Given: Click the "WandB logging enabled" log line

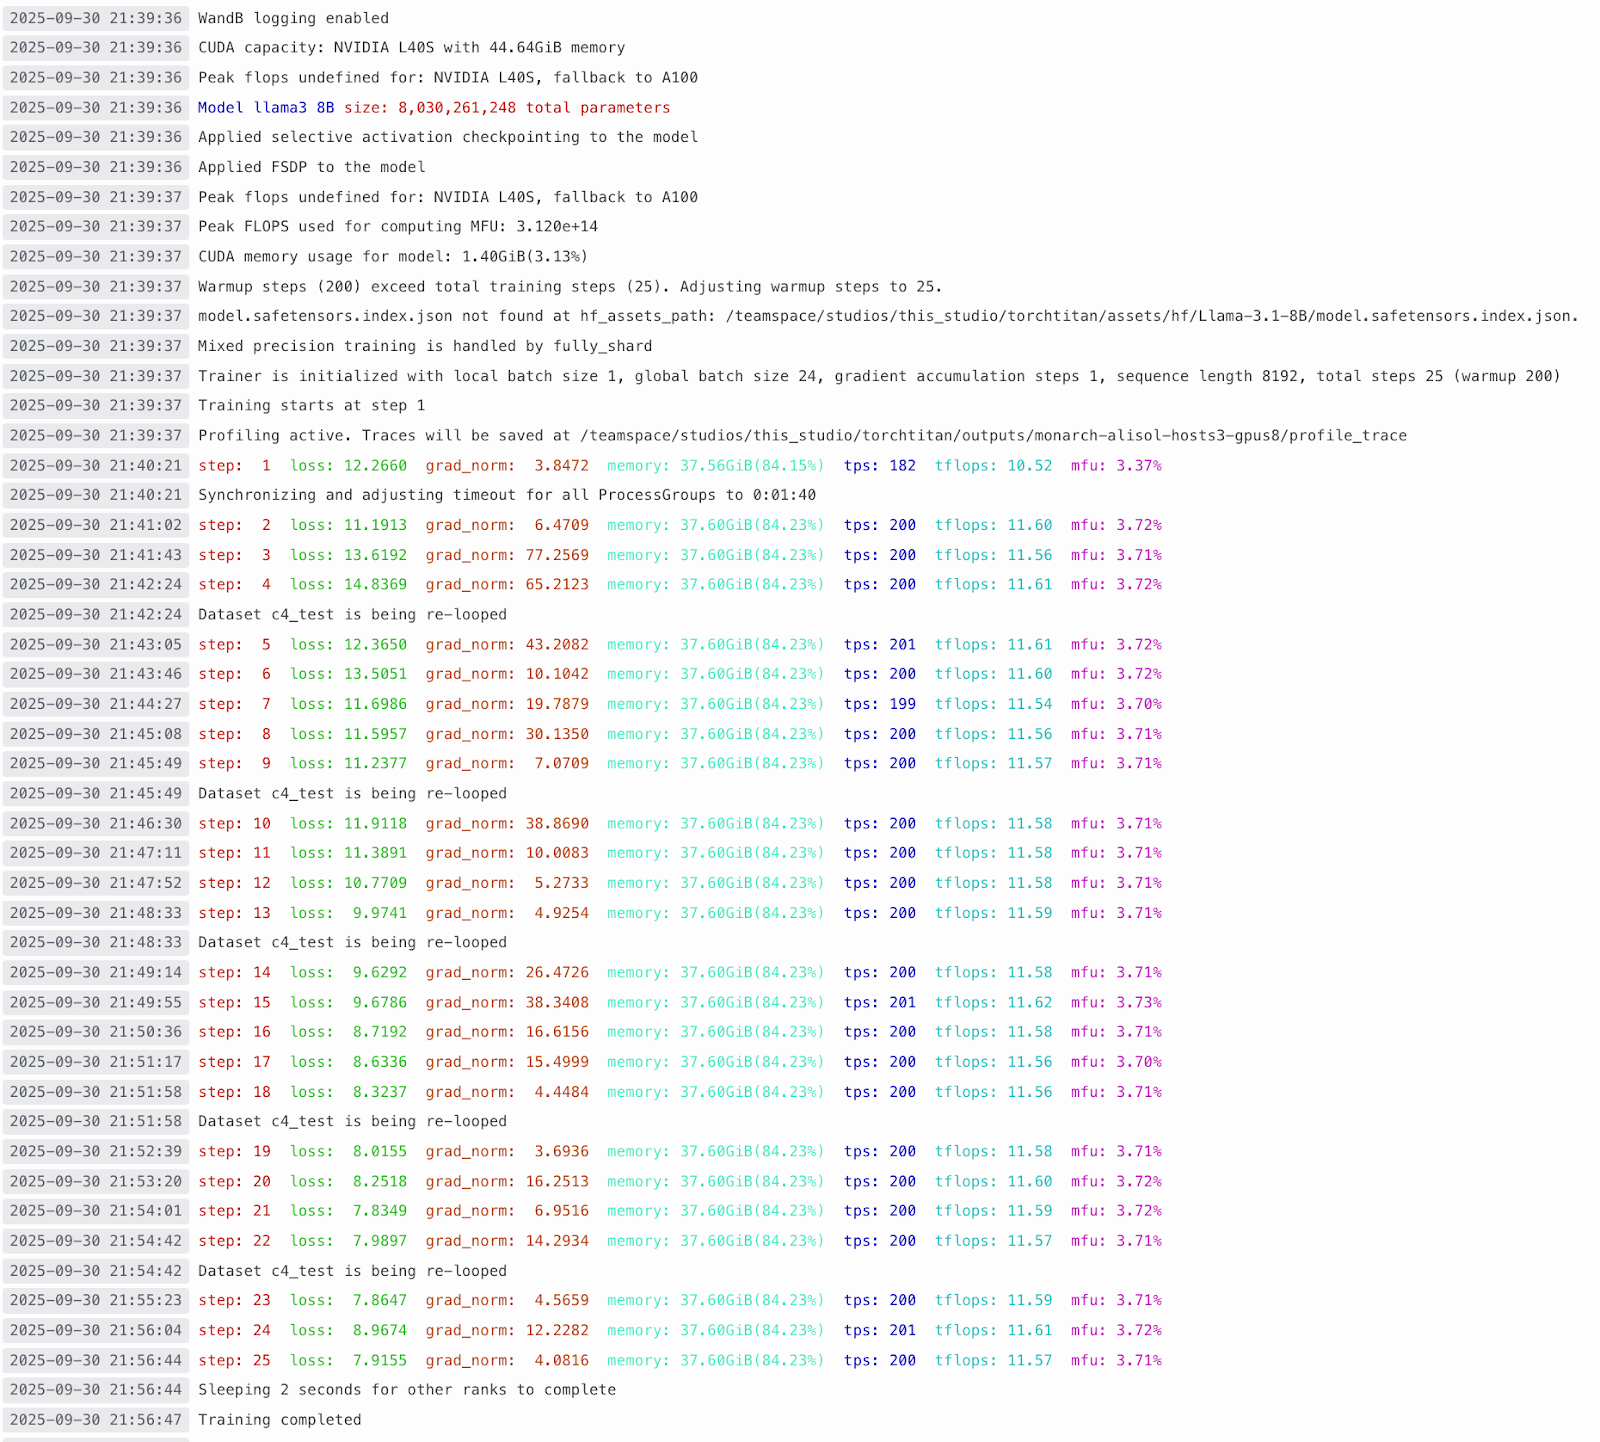Looking at the screenshot, I should [293, 18].
